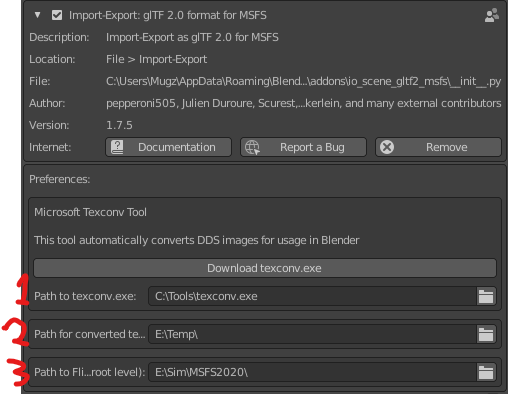Viewport: 508px width, 394px height.
Task: Click the 'Preferences:' label
Action: coord(60,179)
